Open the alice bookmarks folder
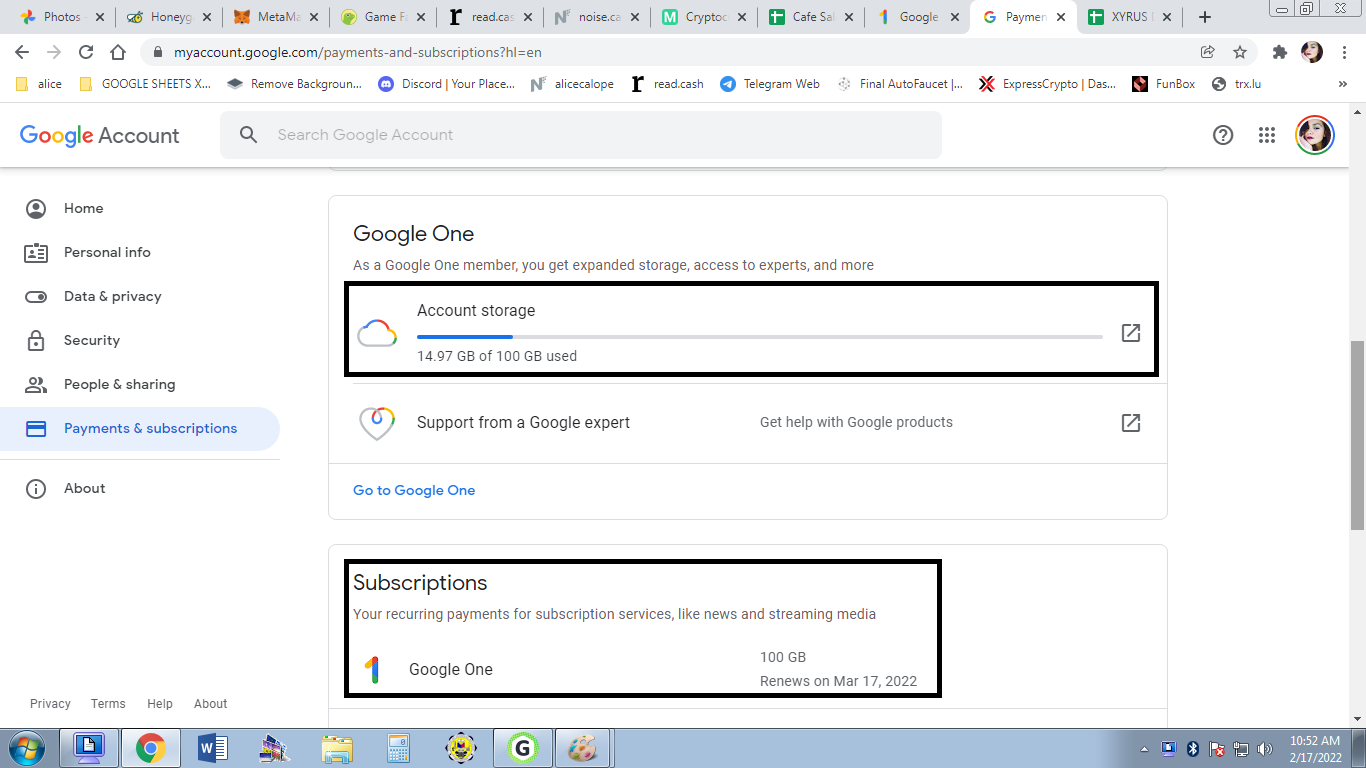Image resolution: width=1366 pixels, height=768 pixels. pyautogui.click(x=39, y=84)
